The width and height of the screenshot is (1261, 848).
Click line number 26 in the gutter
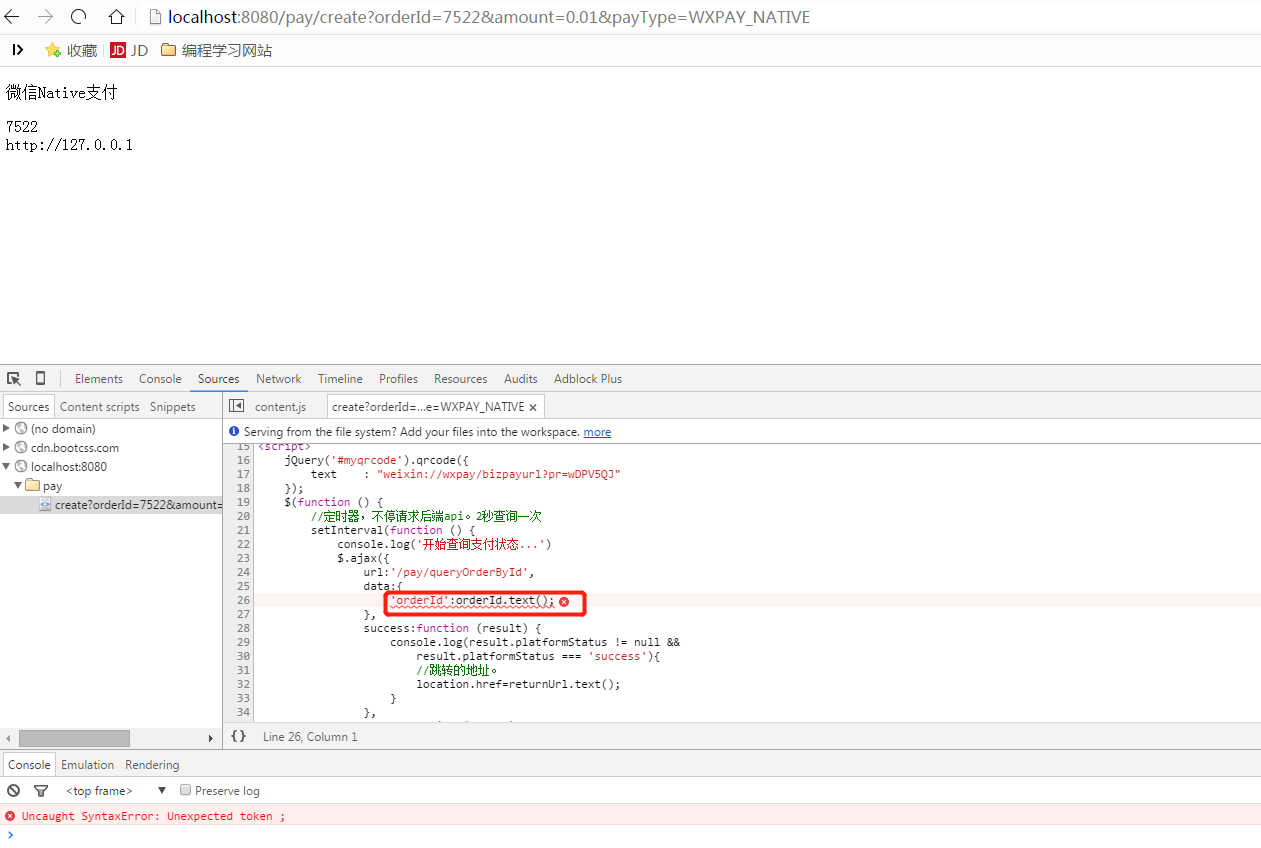click(x=243, y=600)
